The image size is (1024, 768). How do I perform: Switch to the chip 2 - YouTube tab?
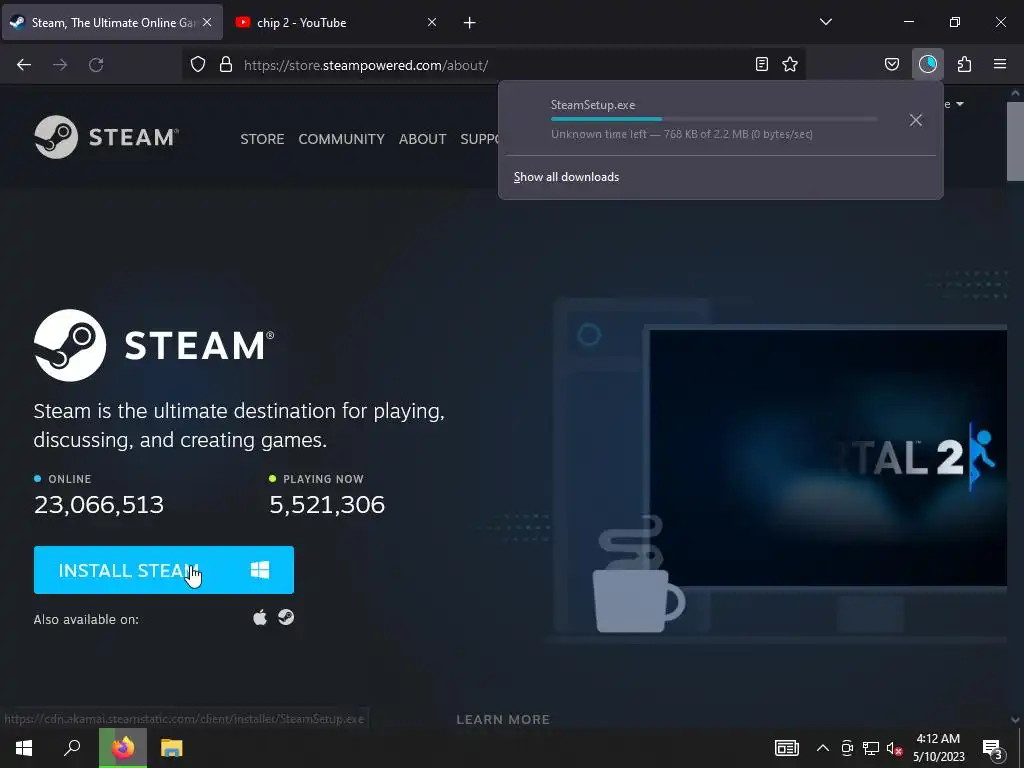tap(337, 22)
